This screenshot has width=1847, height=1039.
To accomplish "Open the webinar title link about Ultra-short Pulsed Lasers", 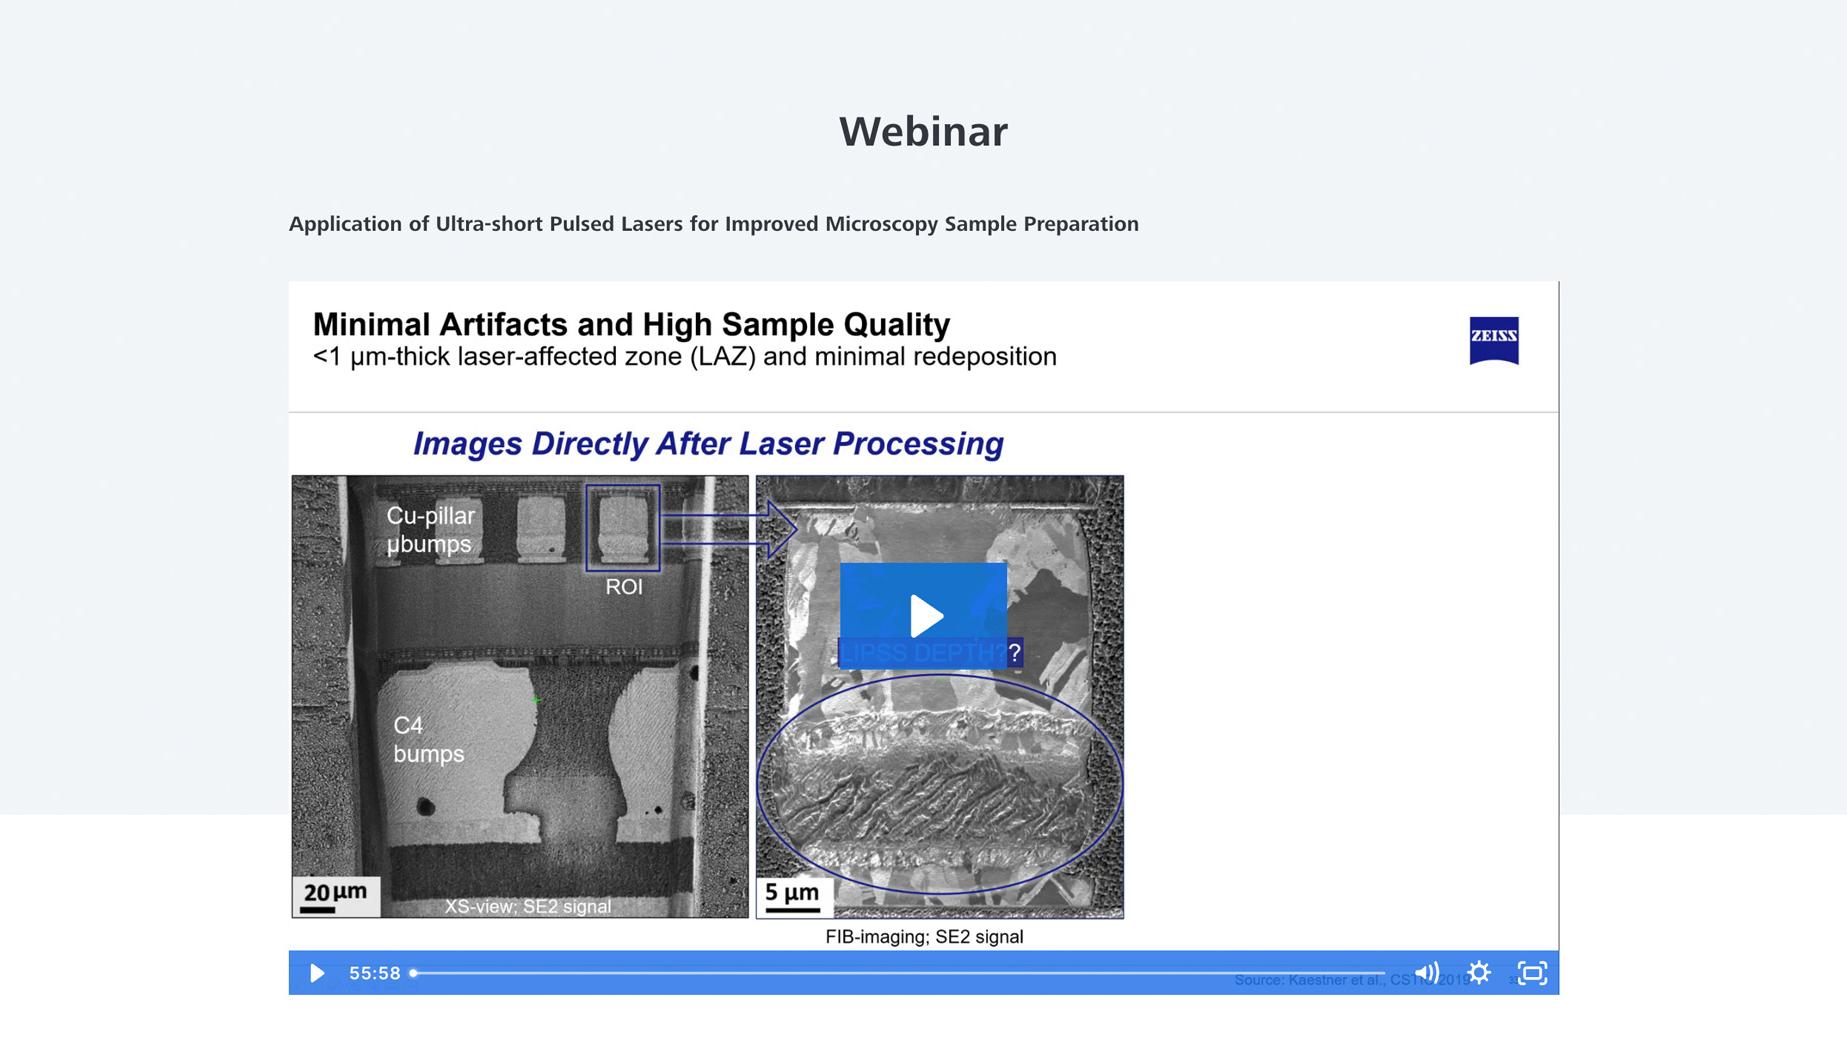I will click(714, 224).
